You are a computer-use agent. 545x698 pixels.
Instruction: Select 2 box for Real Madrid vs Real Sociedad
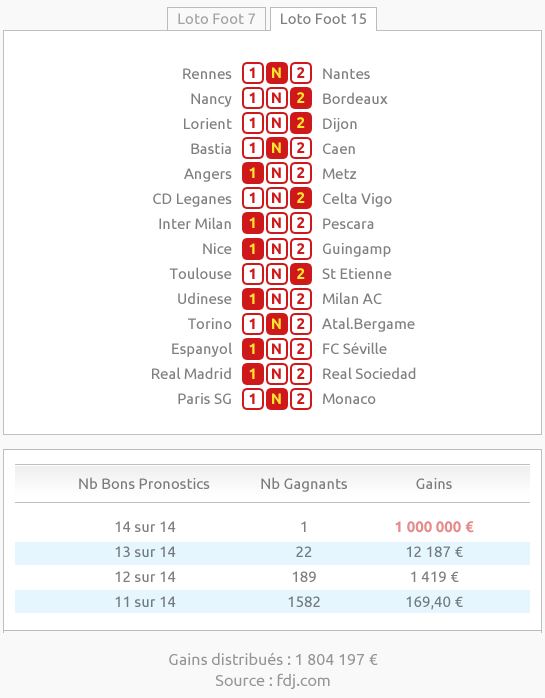click(x=301, y=373)
